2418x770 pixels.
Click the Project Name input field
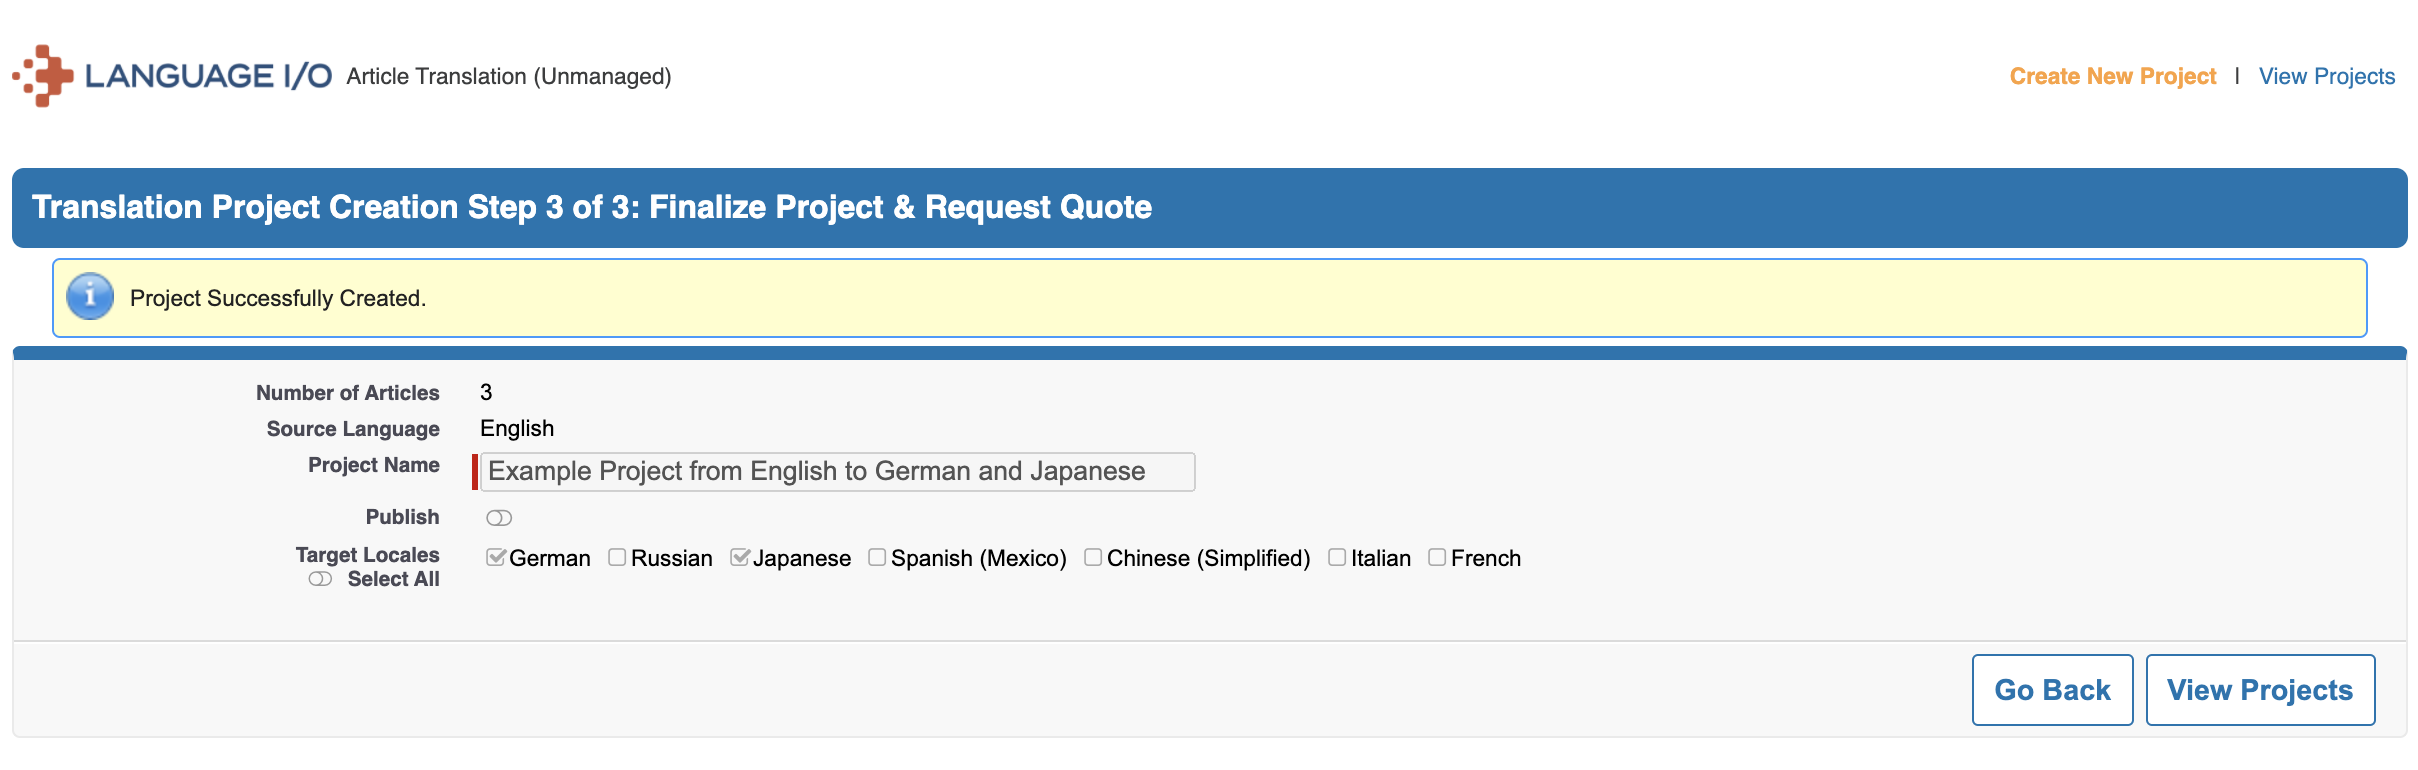(x=837, y=472)
